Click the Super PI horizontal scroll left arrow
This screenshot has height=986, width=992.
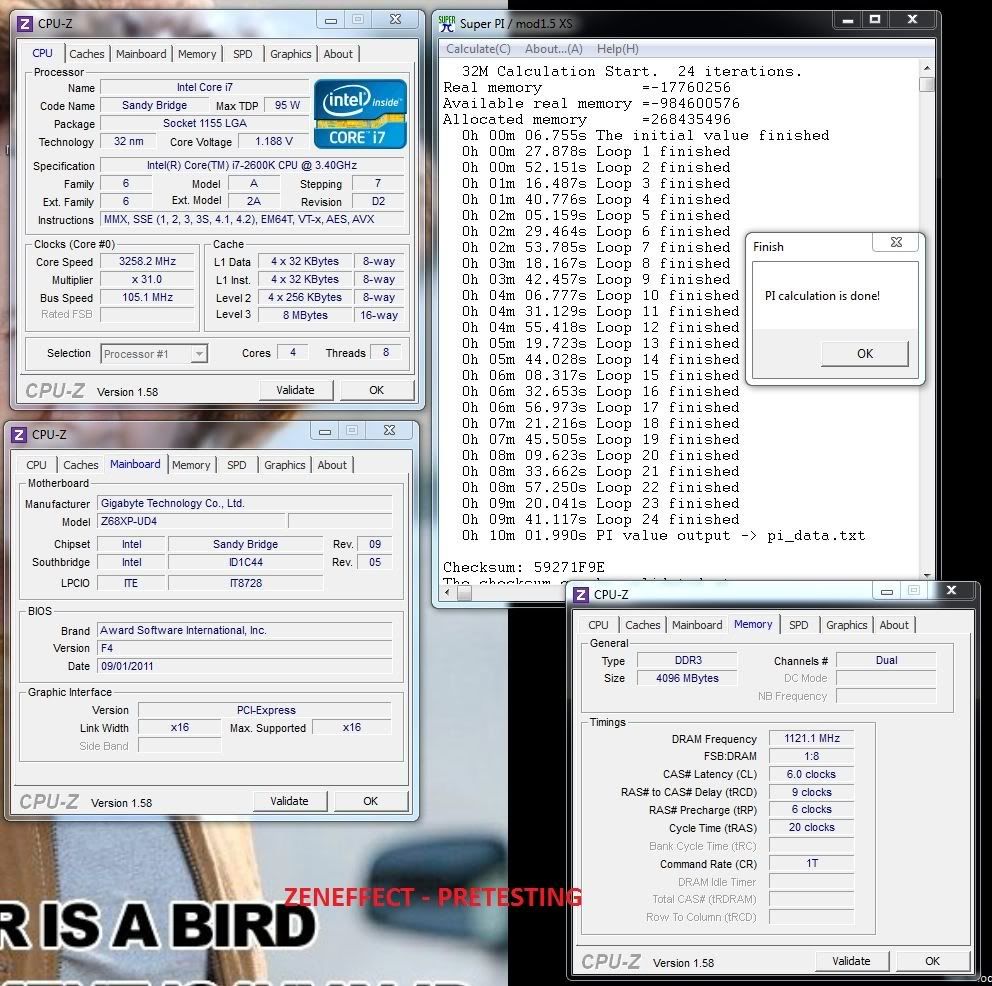(x=448, y=593)
